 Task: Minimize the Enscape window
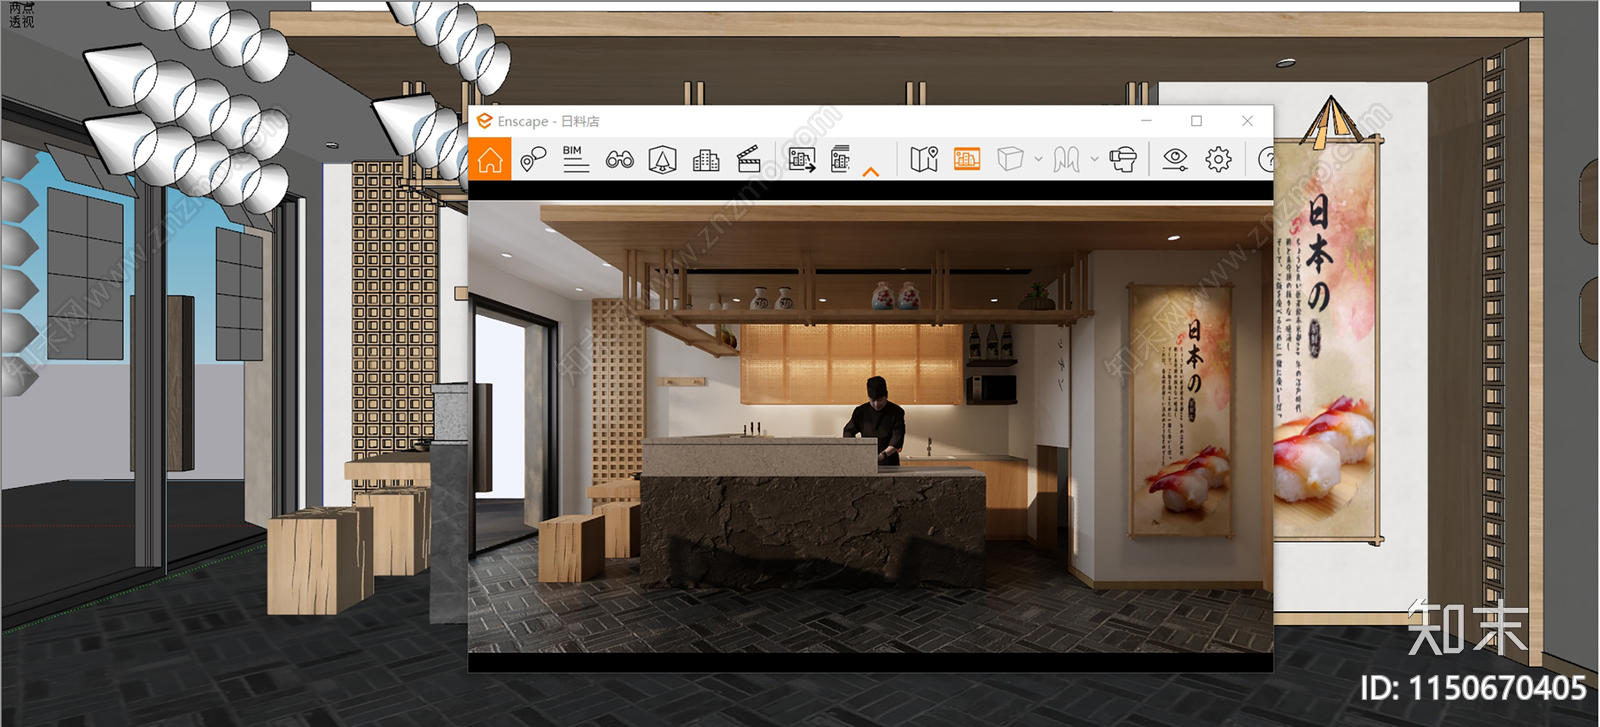1146,121
